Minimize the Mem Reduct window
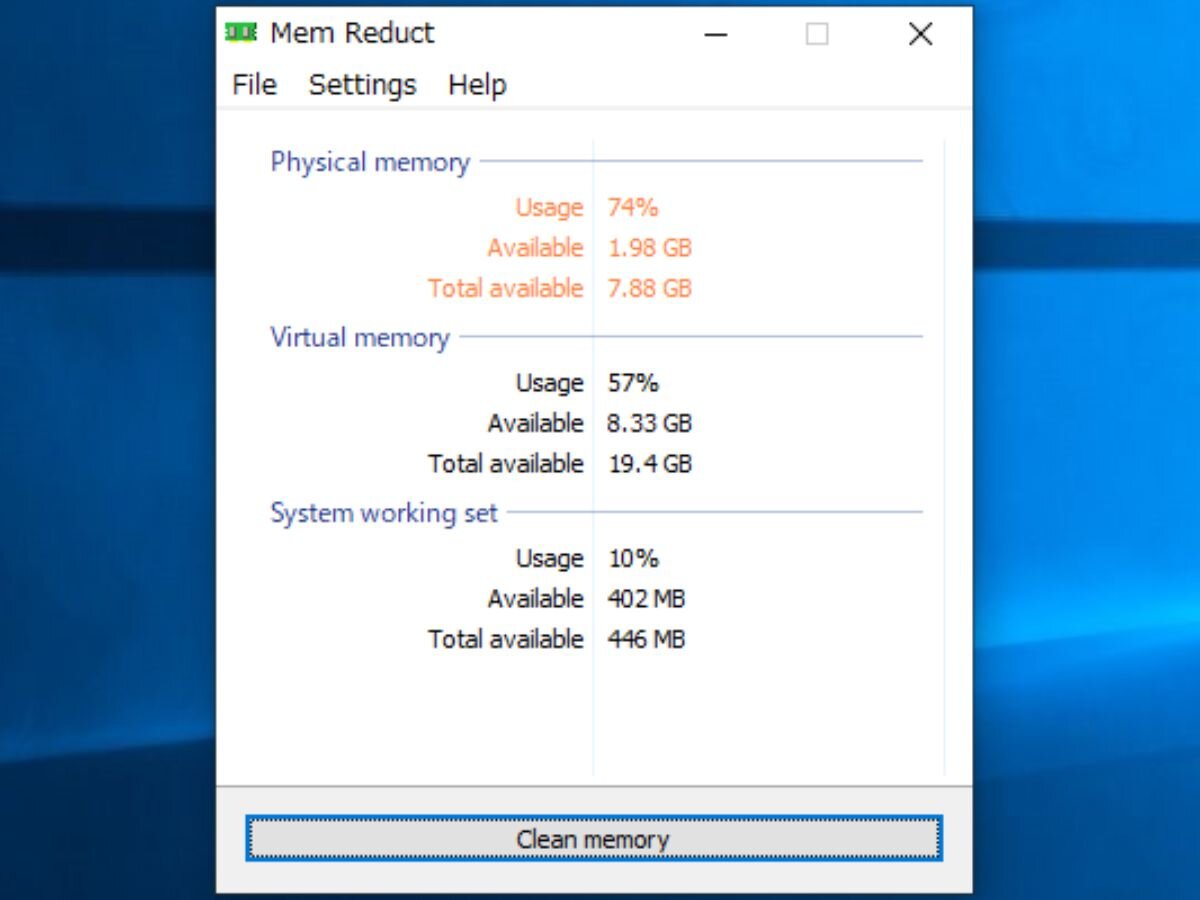Screen dimensions: 1200x900 [x=715, y=34]
